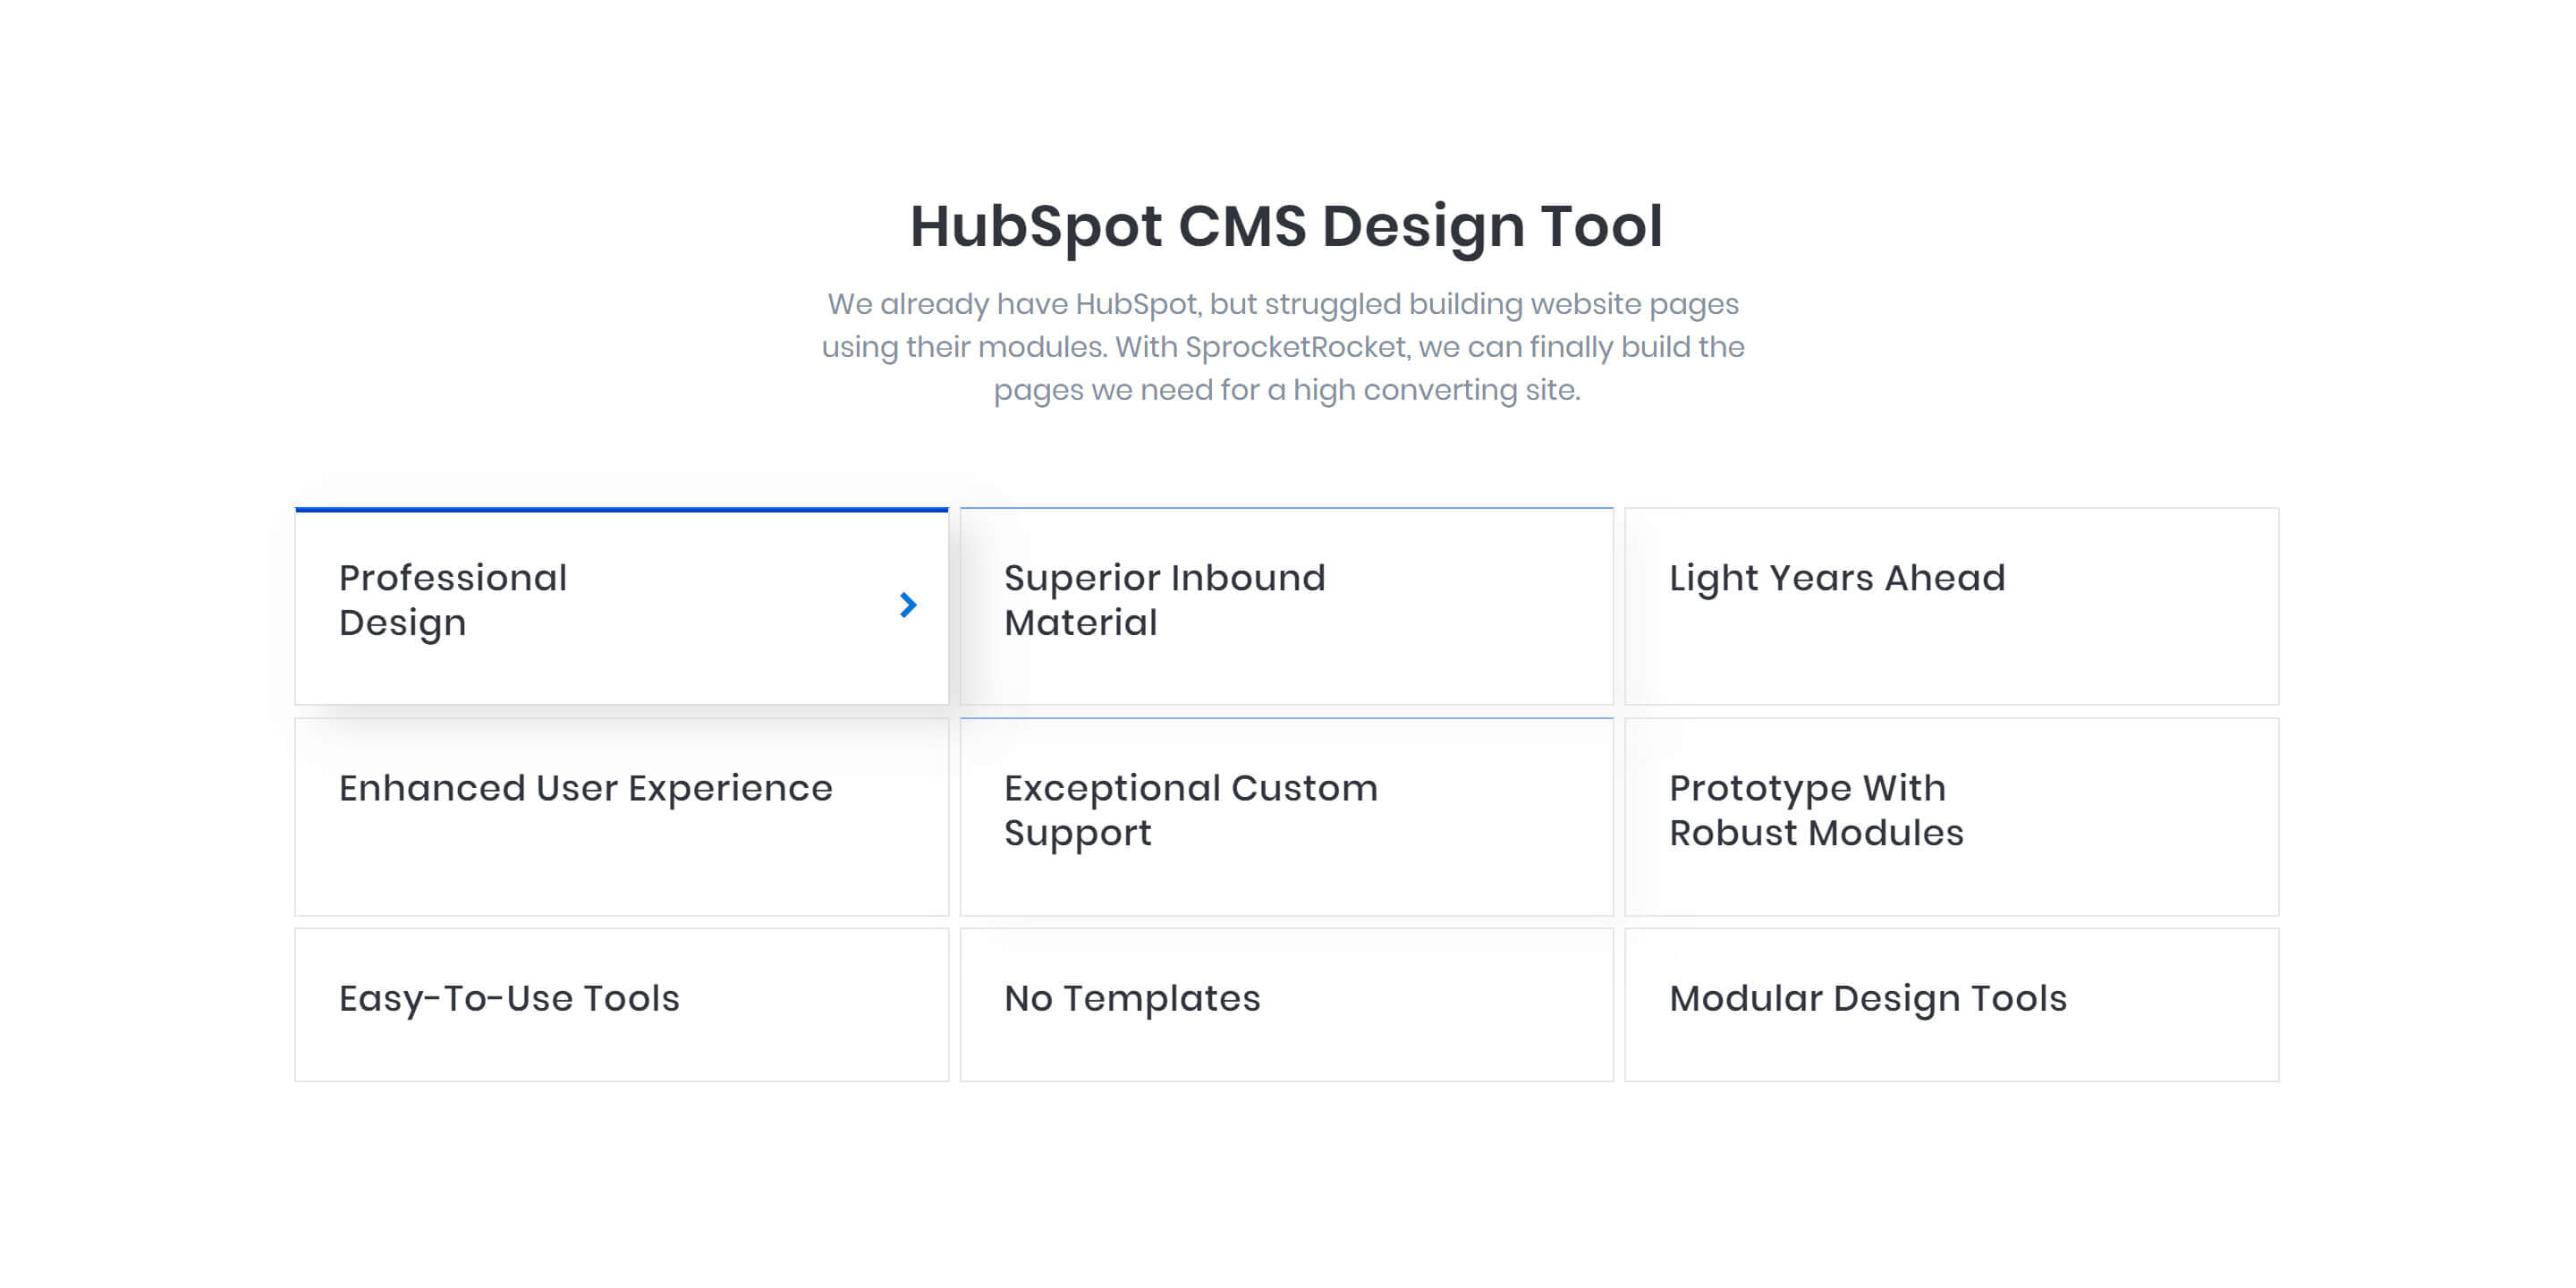Select the Modular Design Tools card

pos(1951,1004)
